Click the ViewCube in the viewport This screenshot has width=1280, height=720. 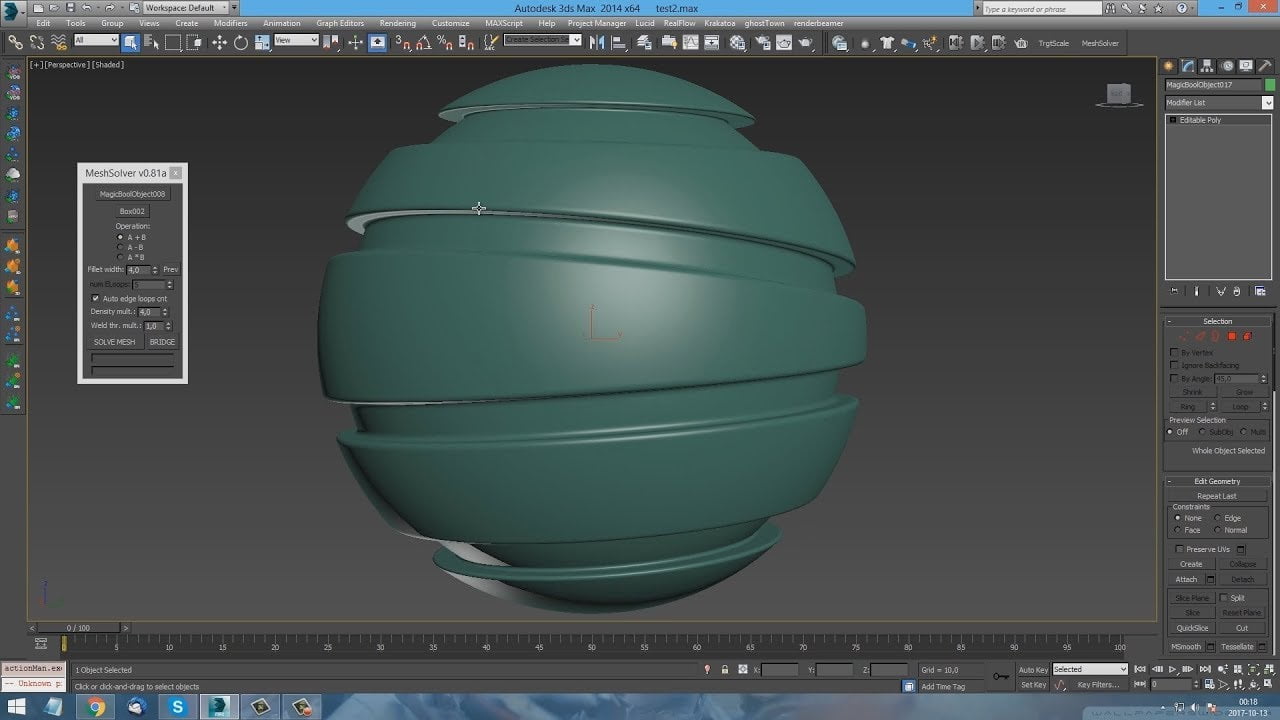point(1118,94)
